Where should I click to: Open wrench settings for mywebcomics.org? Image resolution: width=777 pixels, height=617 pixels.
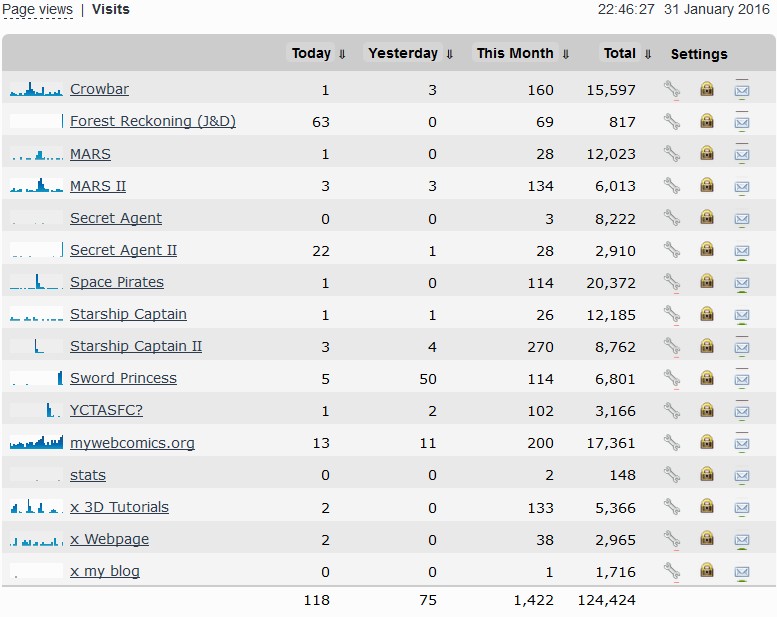coord(672,442)
